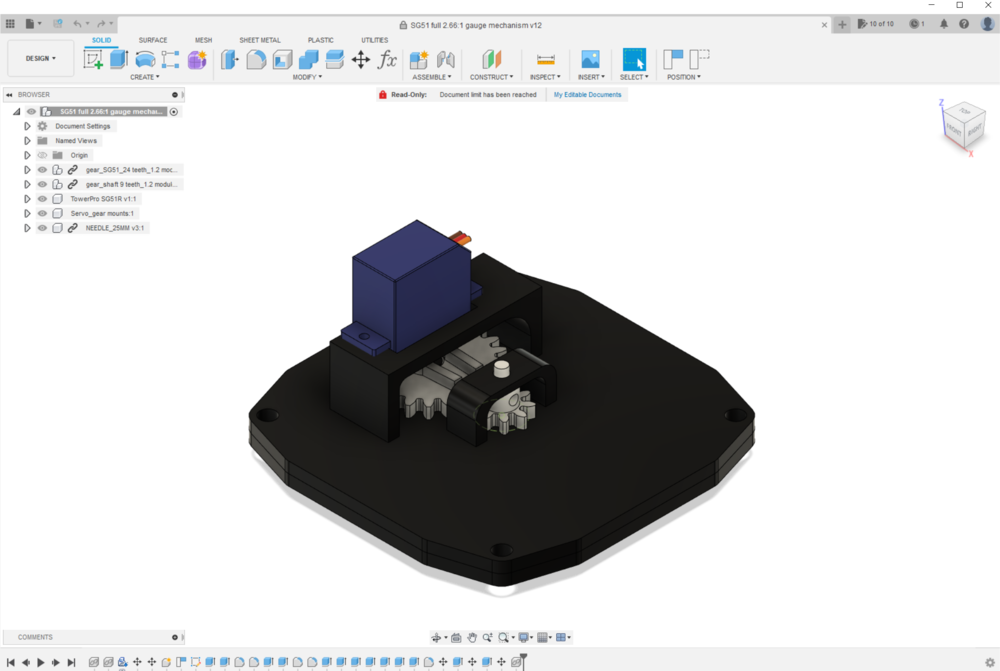Select the New Component tool
This screenshot has width=1000, height=671.
point(419,59)
